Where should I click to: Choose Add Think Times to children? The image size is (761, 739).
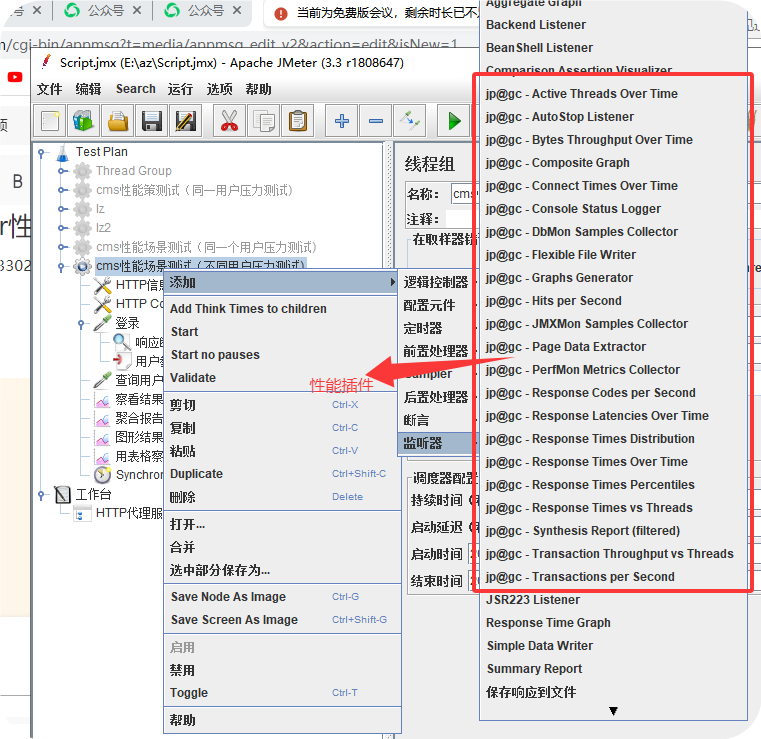pos(281,309)
